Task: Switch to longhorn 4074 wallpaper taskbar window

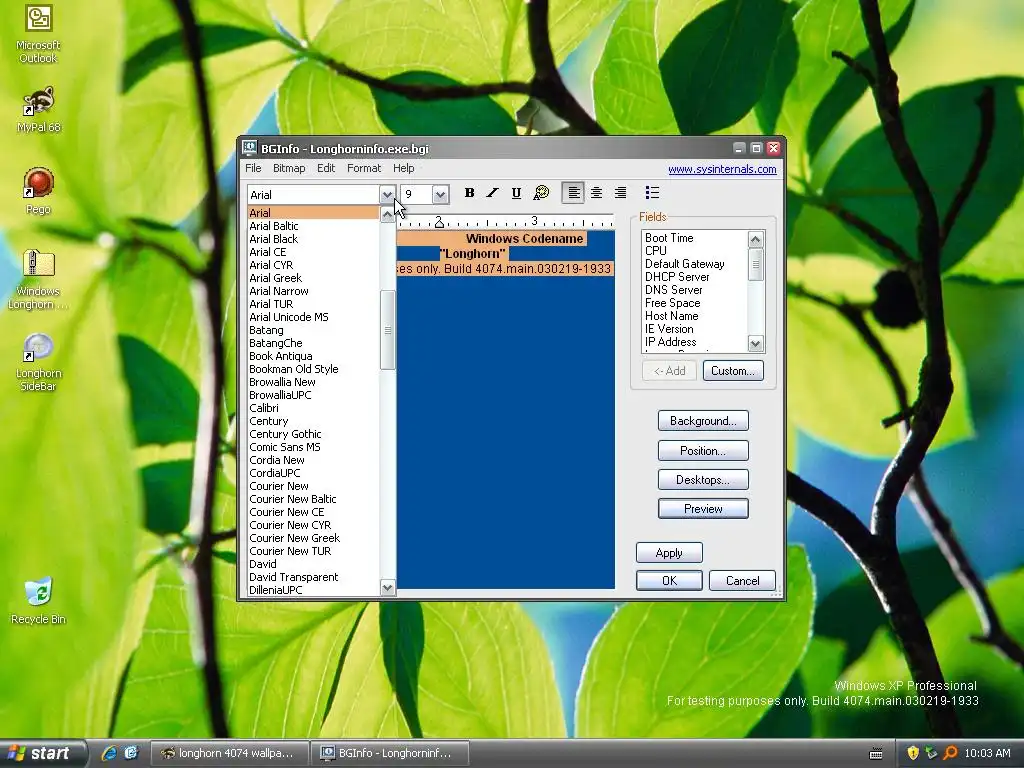Action: (x=229, y=753)
